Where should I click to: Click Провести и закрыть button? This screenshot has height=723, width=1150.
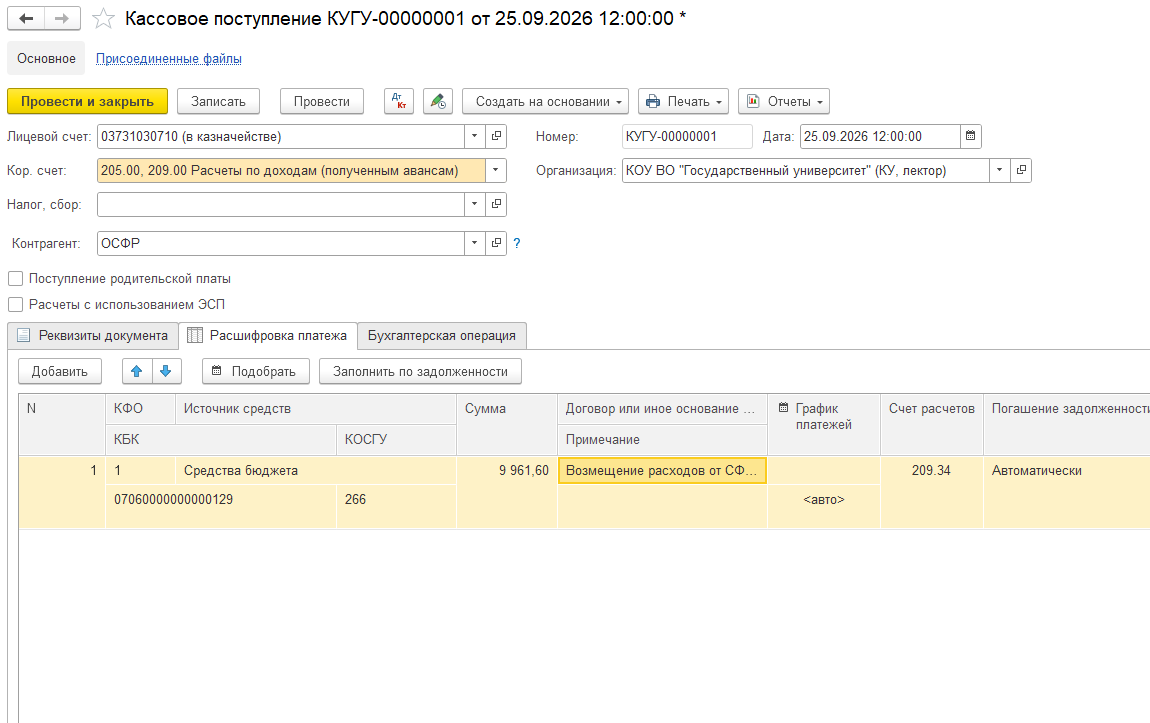coord(87,101)
